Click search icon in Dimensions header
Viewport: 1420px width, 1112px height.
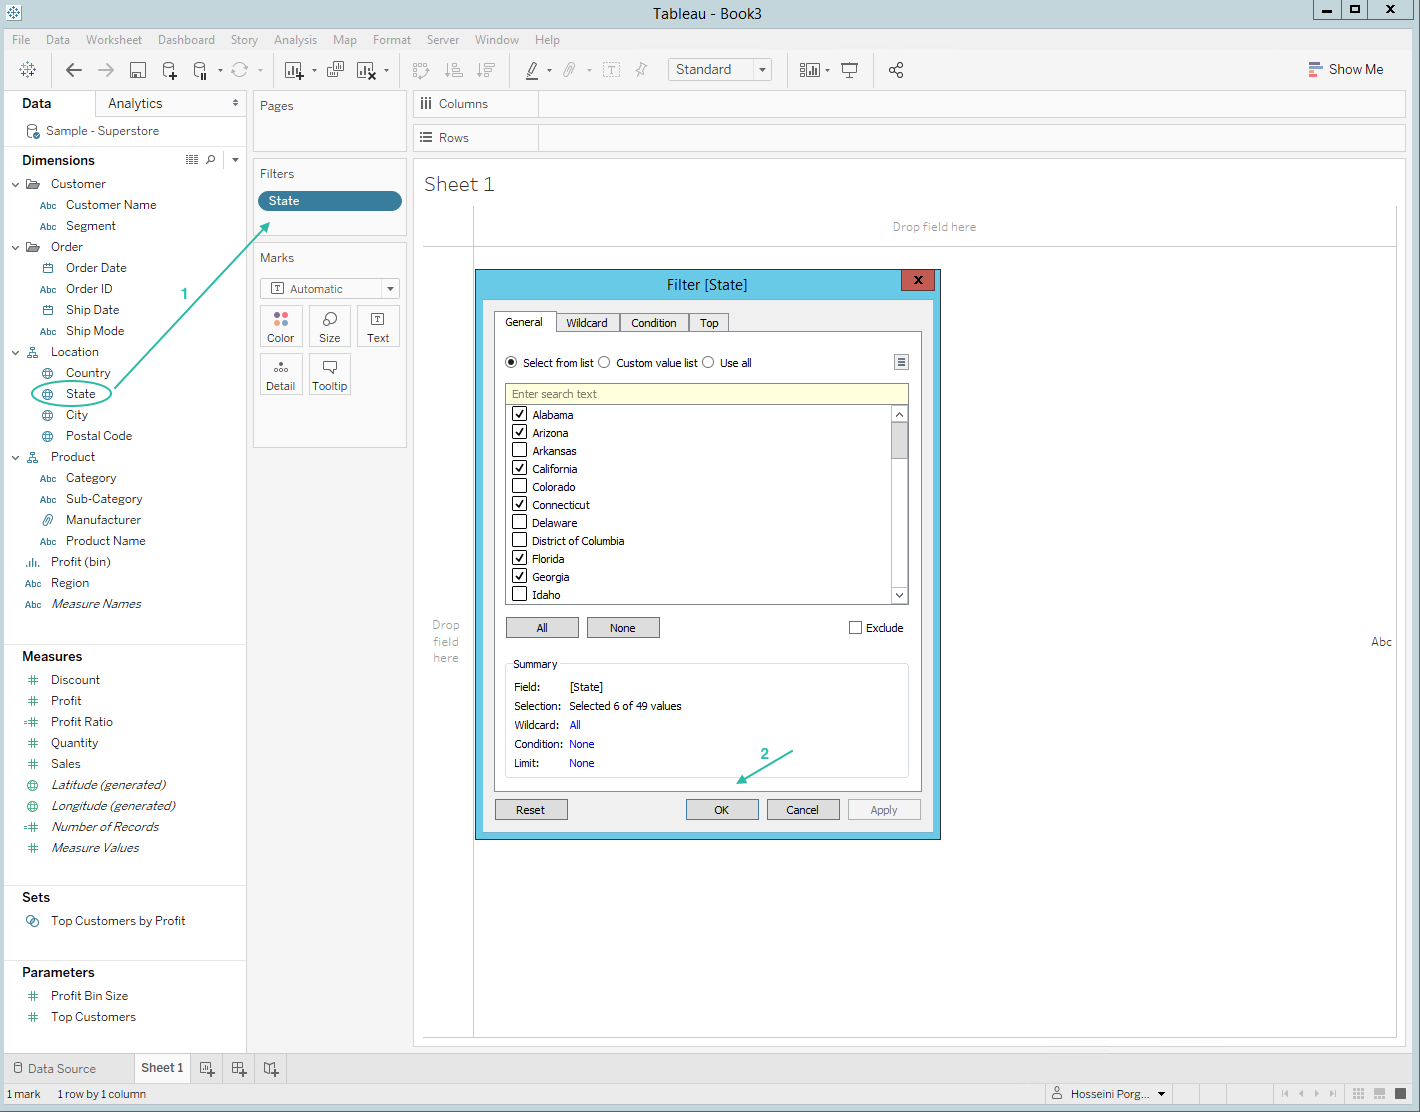[211, 160]
